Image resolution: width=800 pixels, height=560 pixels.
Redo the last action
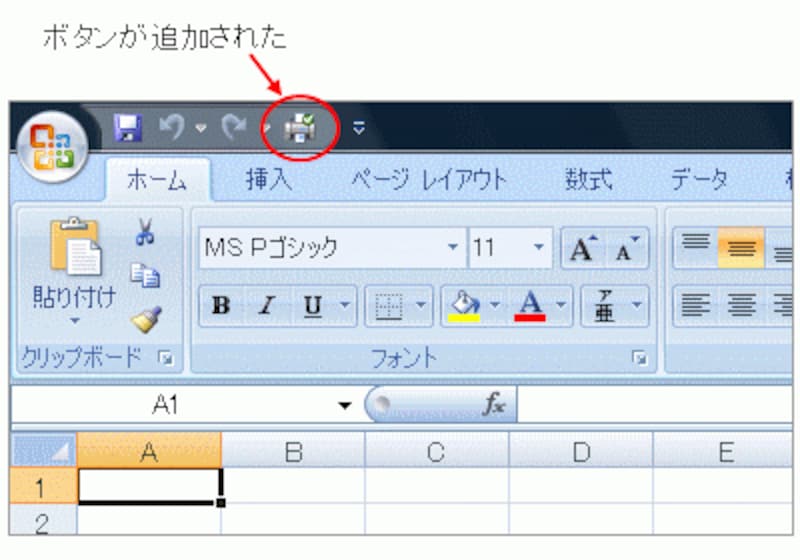(x=235, y=127)
